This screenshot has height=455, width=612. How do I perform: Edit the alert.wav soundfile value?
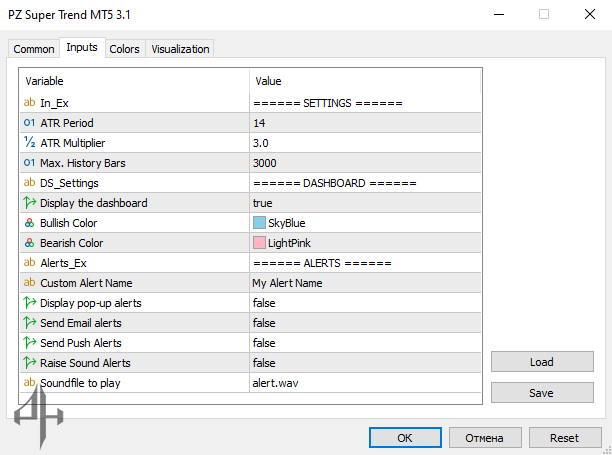[275, 383]
